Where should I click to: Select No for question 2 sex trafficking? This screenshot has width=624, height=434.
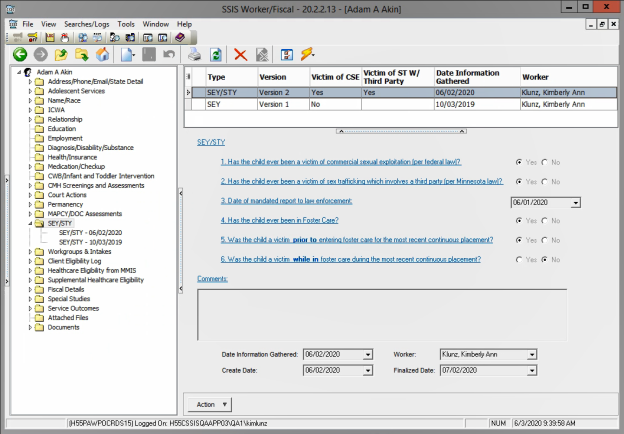[x=544, y=181]
